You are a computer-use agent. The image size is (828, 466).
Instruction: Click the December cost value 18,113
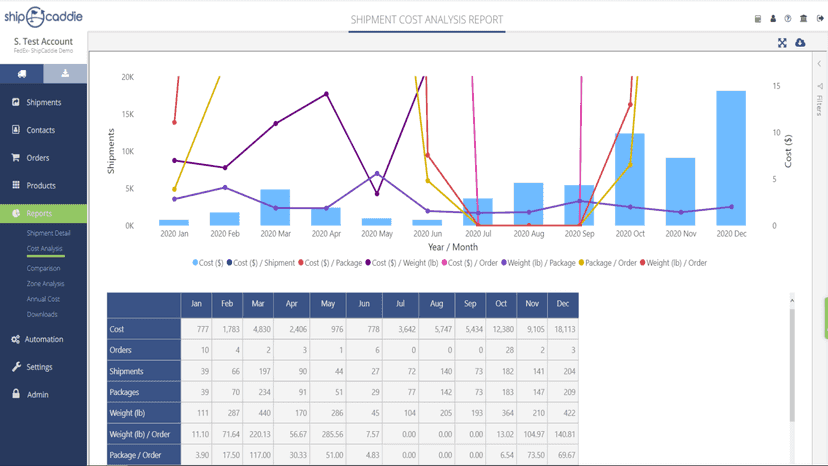(x=563, y=329)
